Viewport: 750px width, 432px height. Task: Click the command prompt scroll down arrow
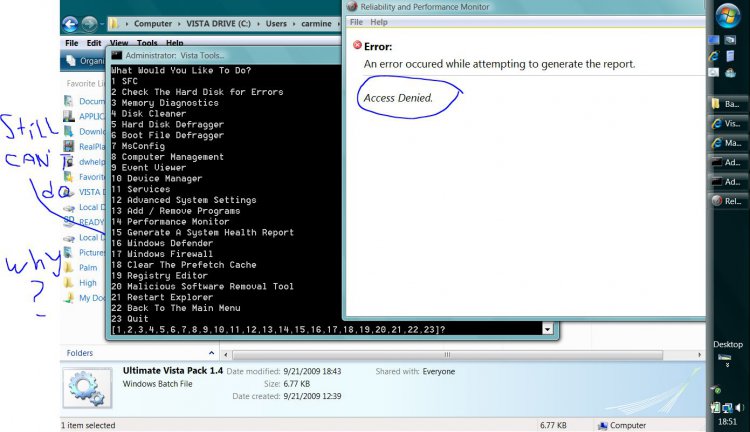[x=547, y=329]
